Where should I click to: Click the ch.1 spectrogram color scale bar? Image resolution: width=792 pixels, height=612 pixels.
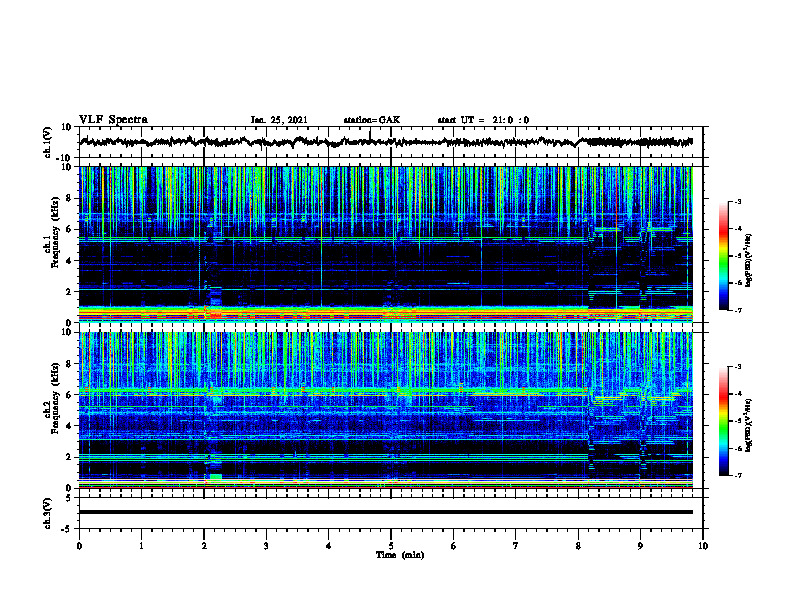click(724, 256)
